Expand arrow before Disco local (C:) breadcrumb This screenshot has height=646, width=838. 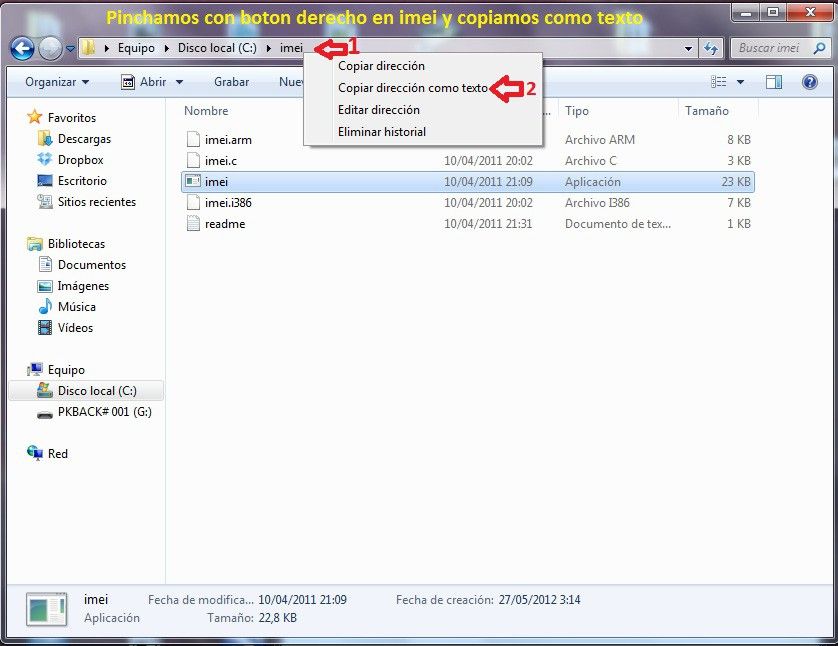tap(167, 49)
